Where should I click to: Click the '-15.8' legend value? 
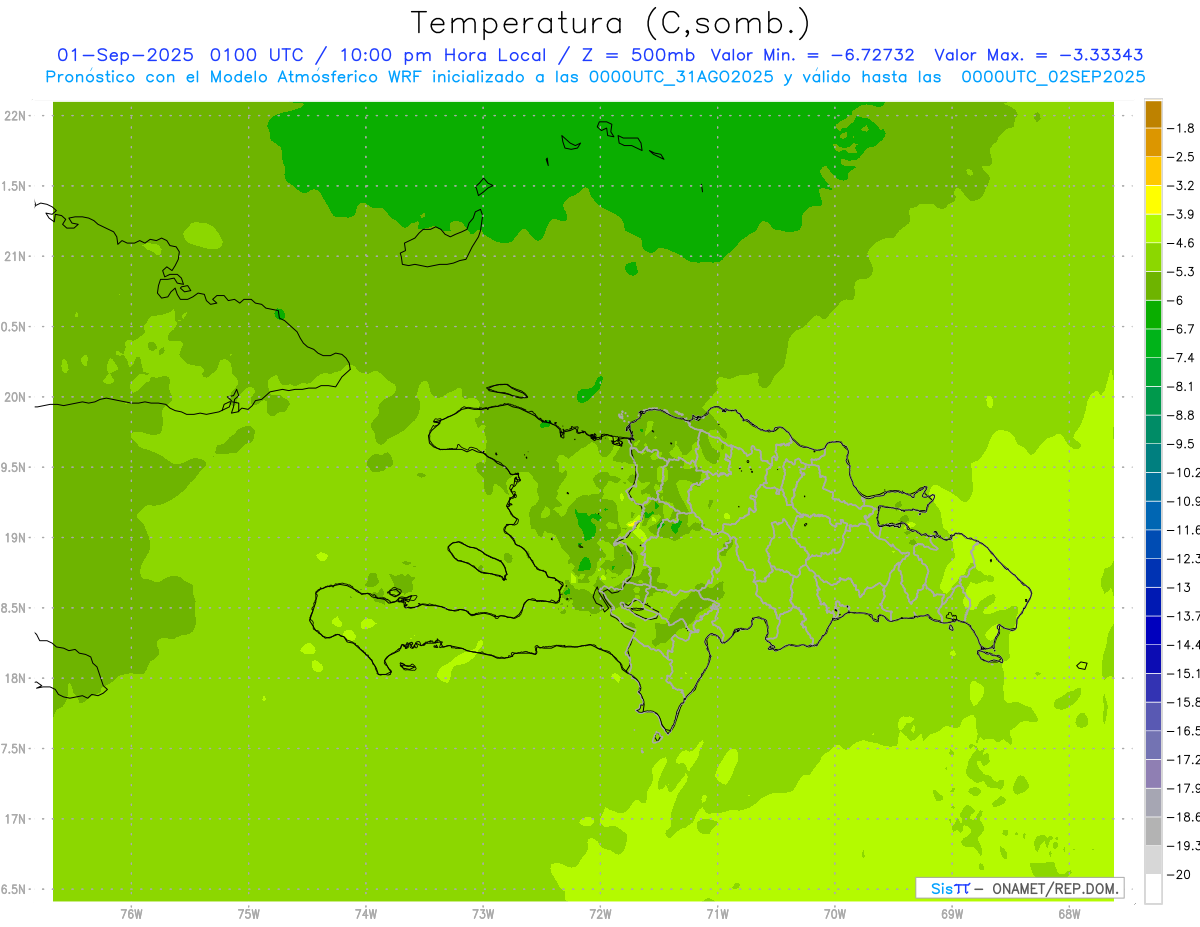pyautogui.click(x=1184, y=702)
